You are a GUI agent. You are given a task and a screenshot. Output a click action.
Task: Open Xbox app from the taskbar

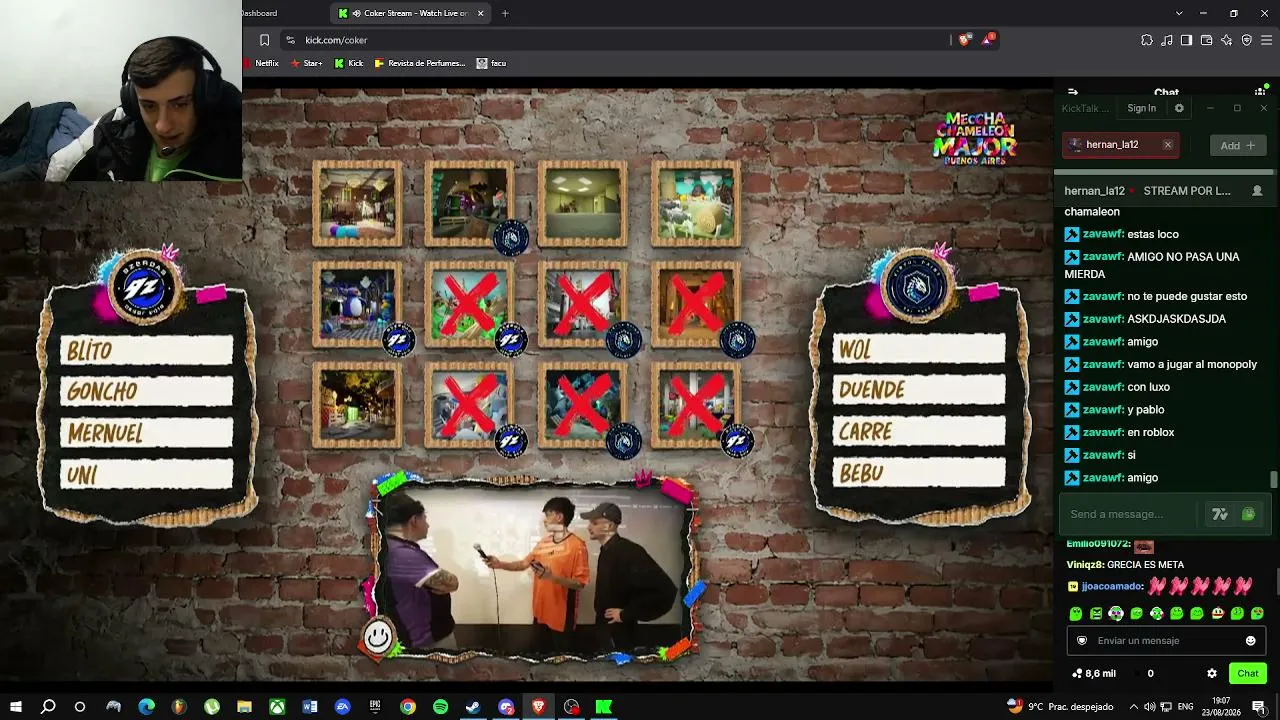(x=277, y=707)
